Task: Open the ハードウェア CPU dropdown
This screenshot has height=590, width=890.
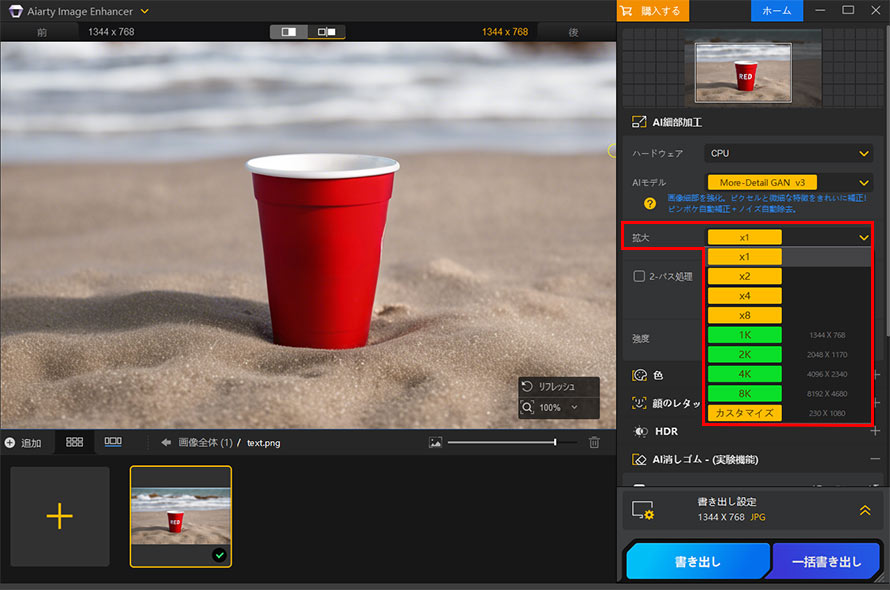Action: click(789, 153)
